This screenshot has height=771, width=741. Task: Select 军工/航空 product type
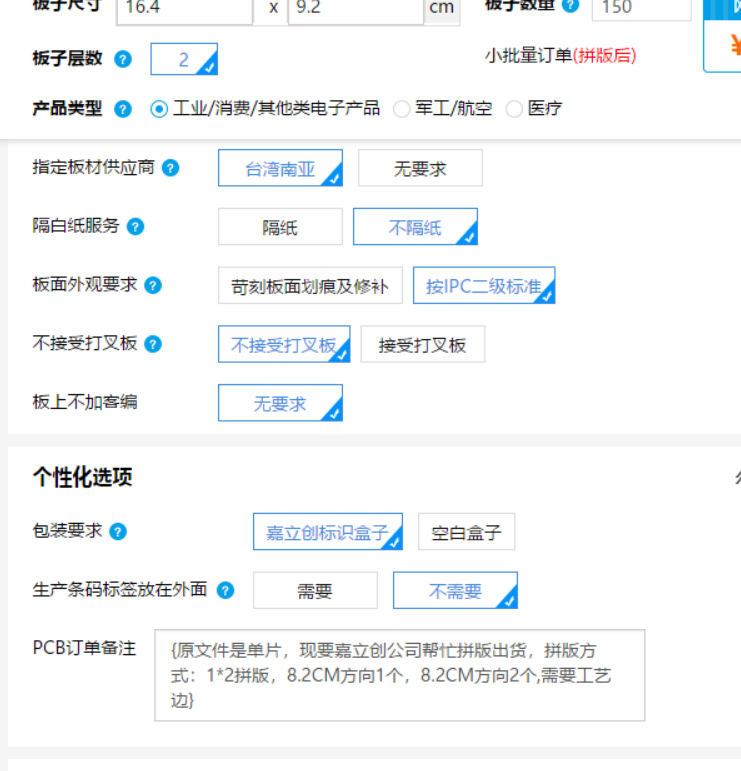pyautogui.click(x=401, y=109)
